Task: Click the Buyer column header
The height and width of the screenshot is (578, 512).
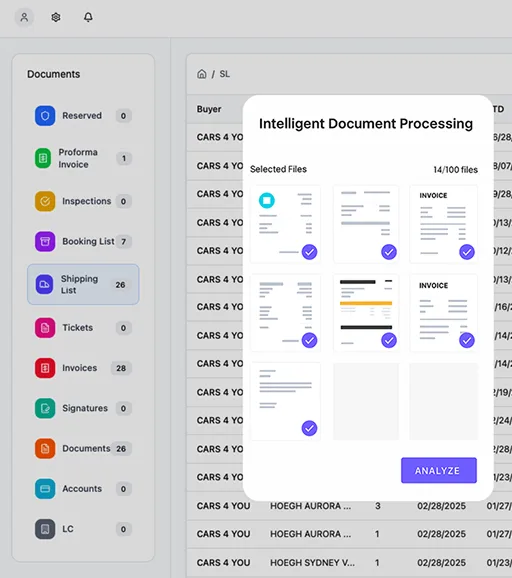Action: click(209, 109)
